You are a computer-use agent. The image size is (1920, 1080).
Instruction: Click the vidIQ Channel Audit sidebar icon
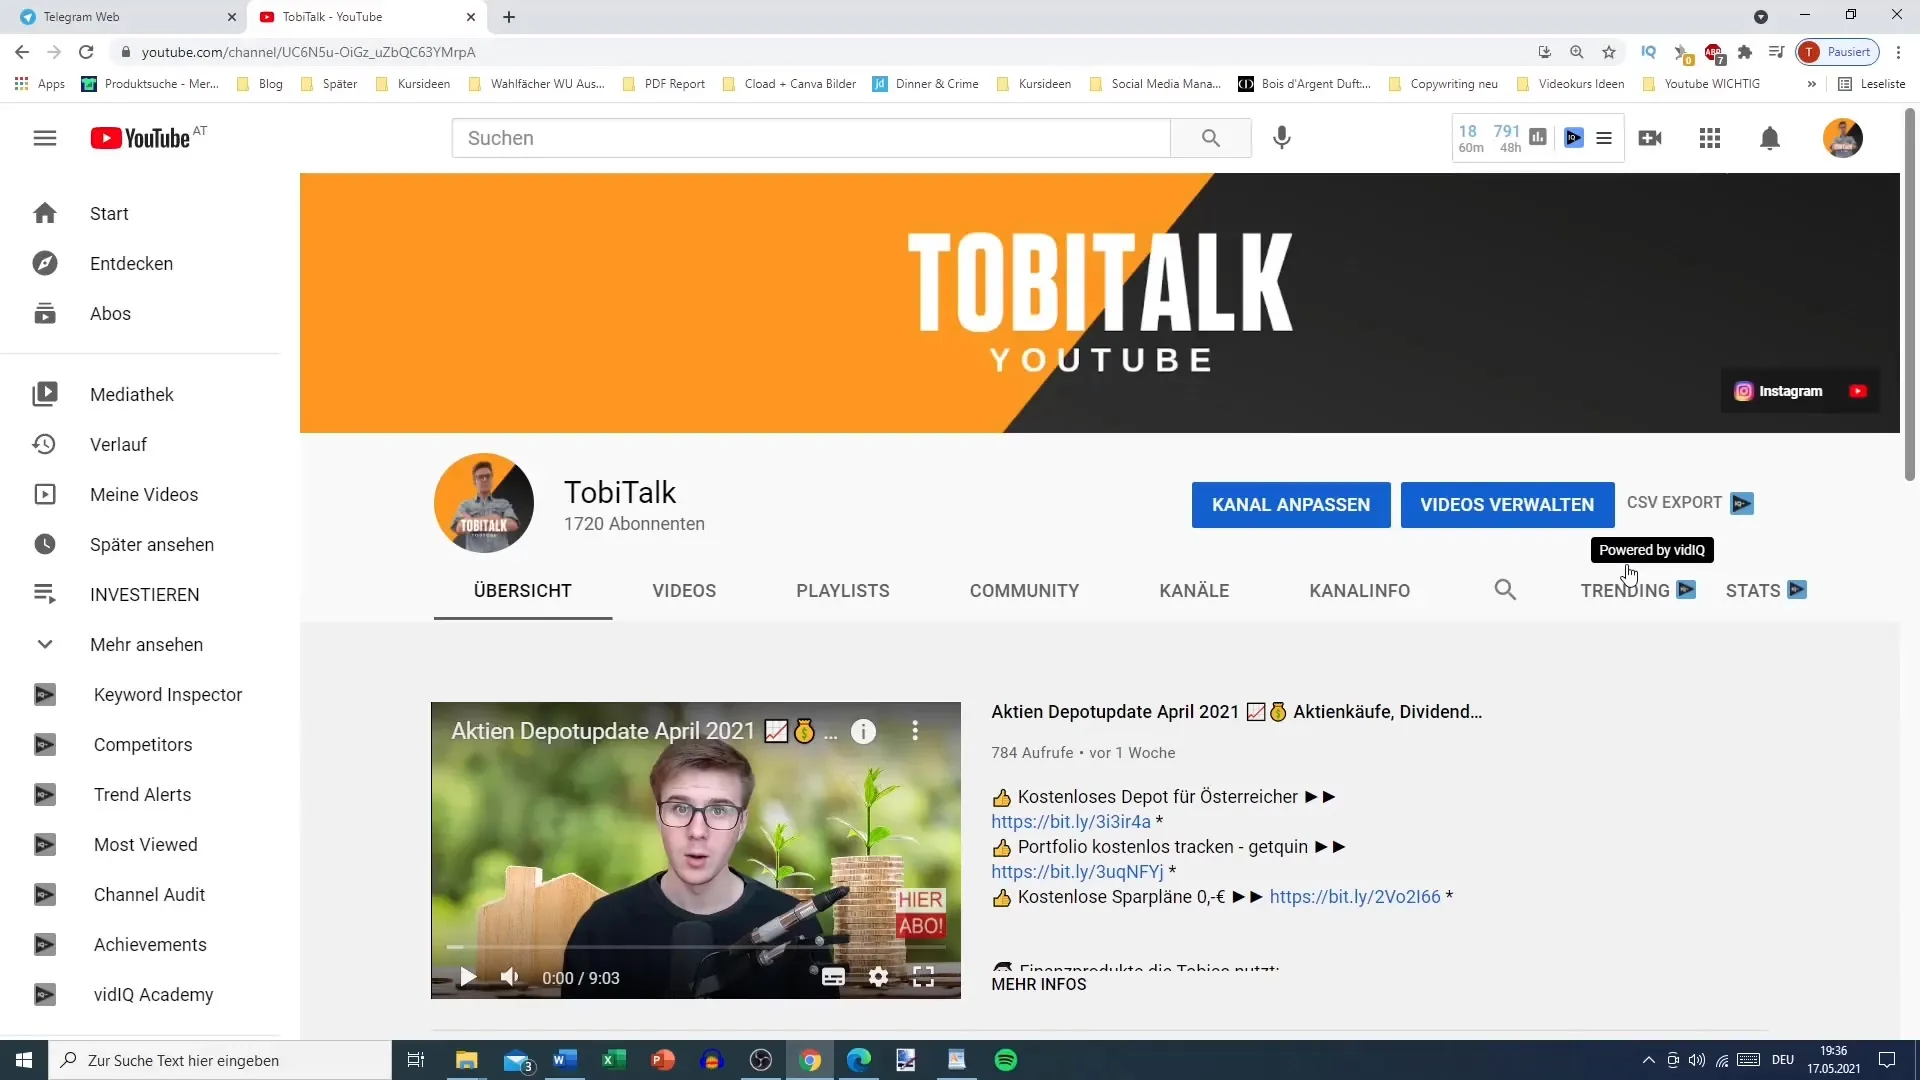tap(45, 894)
